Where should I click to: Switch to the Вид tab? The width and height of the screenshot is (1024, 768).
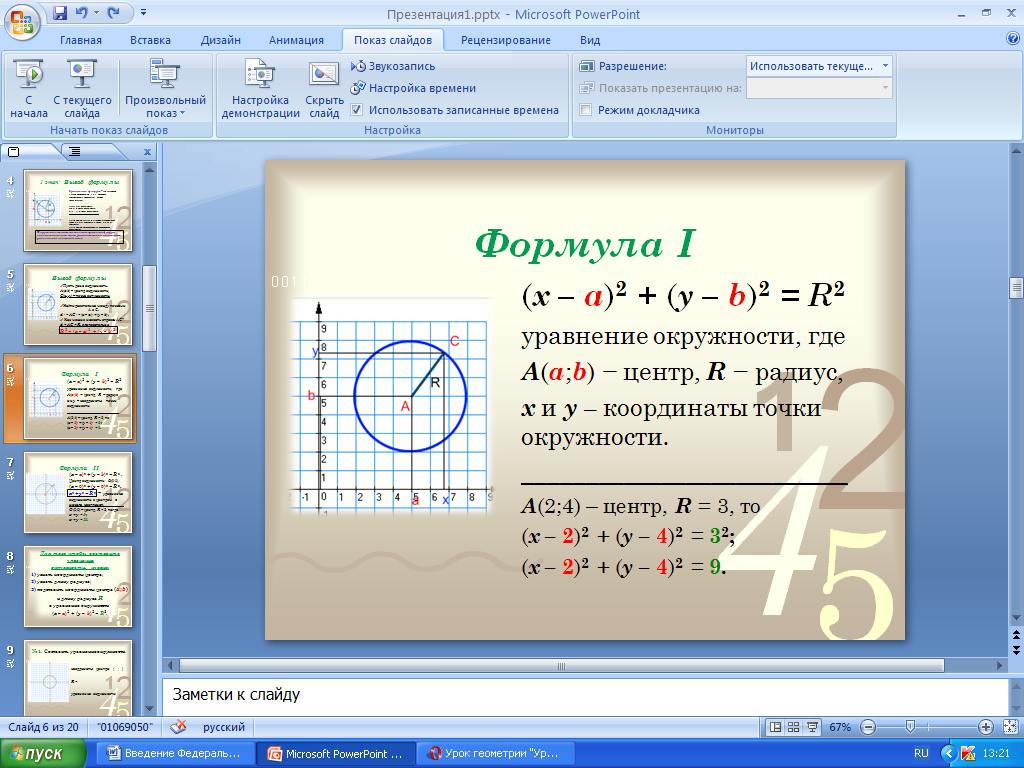click(x=590, y=40)
